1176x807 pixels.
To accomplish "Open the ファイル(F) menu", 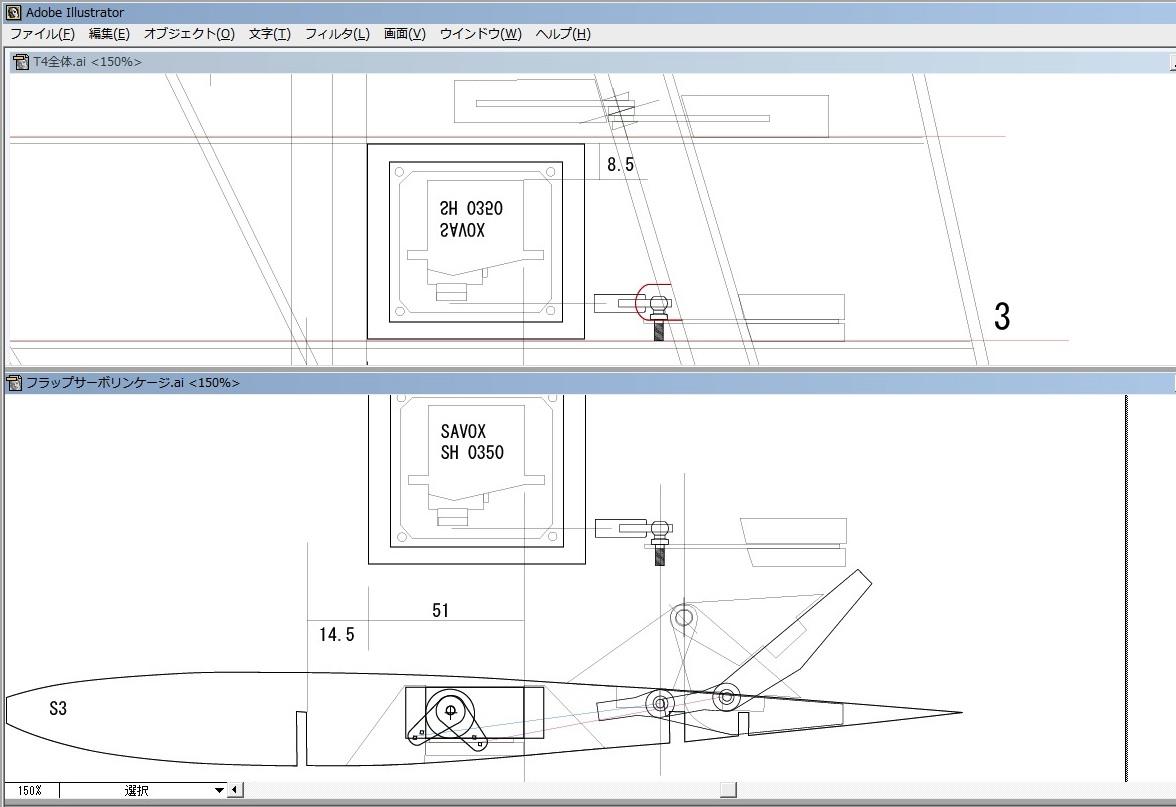I will 42,34.
